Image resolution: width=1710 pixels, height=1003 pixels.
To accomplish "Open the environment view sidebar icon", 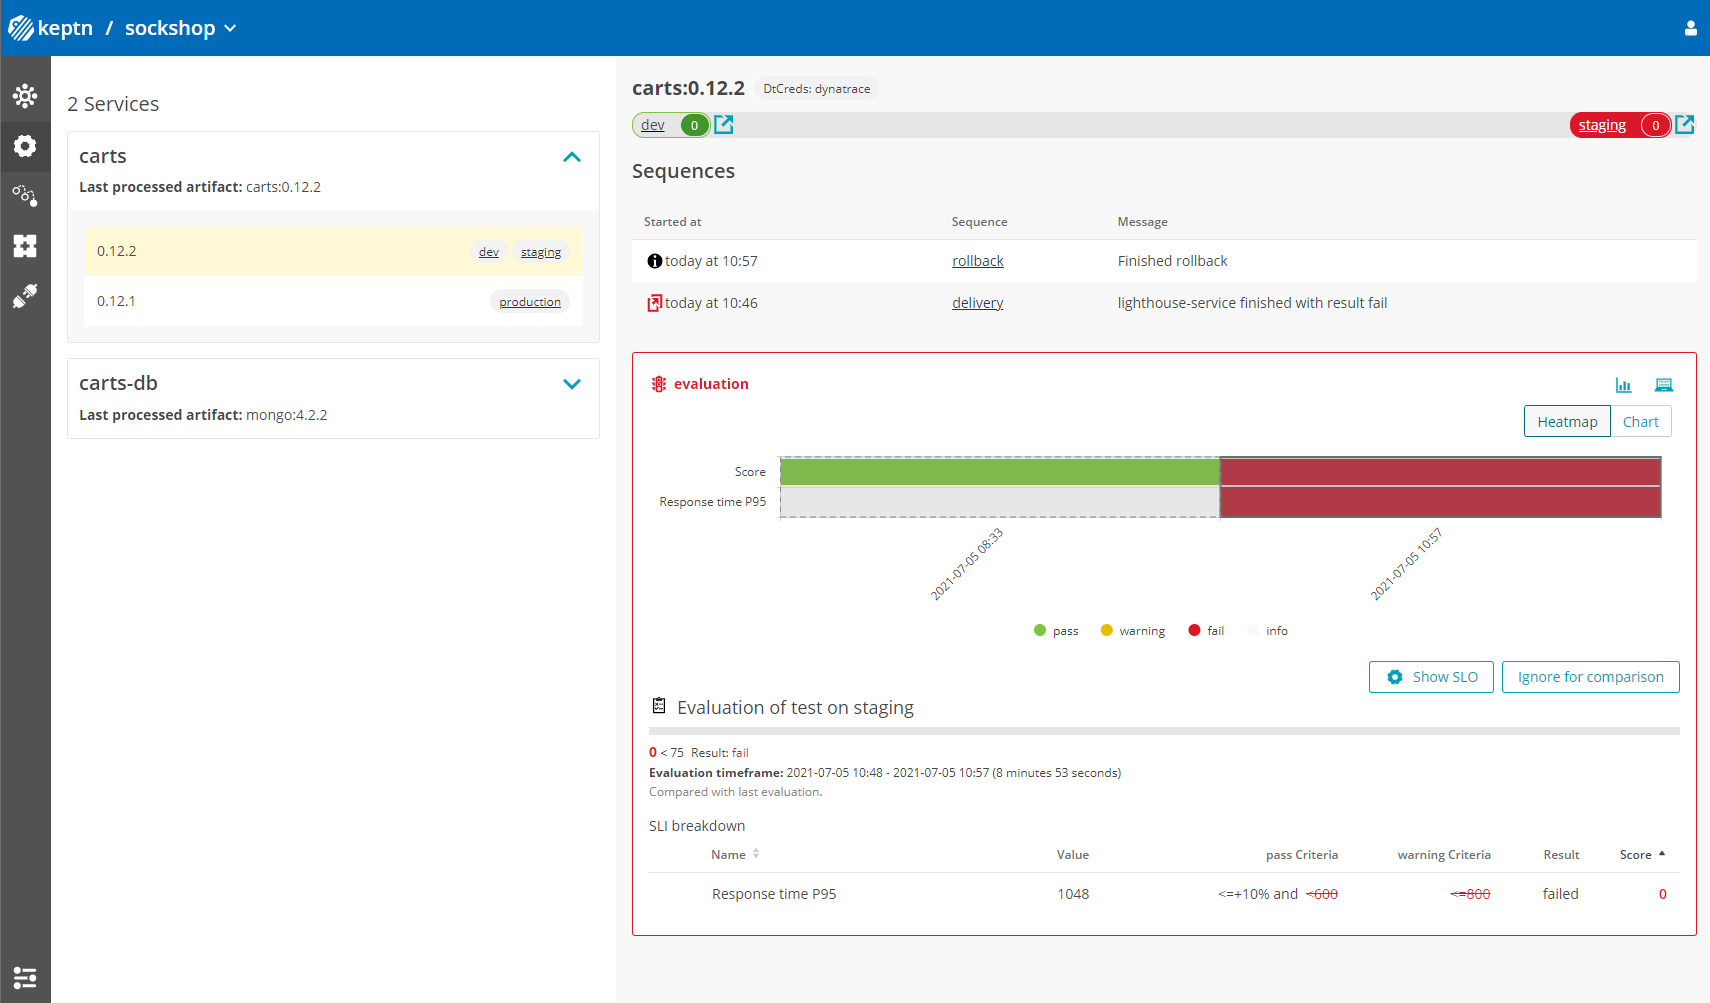I will [x=25, y=96].
